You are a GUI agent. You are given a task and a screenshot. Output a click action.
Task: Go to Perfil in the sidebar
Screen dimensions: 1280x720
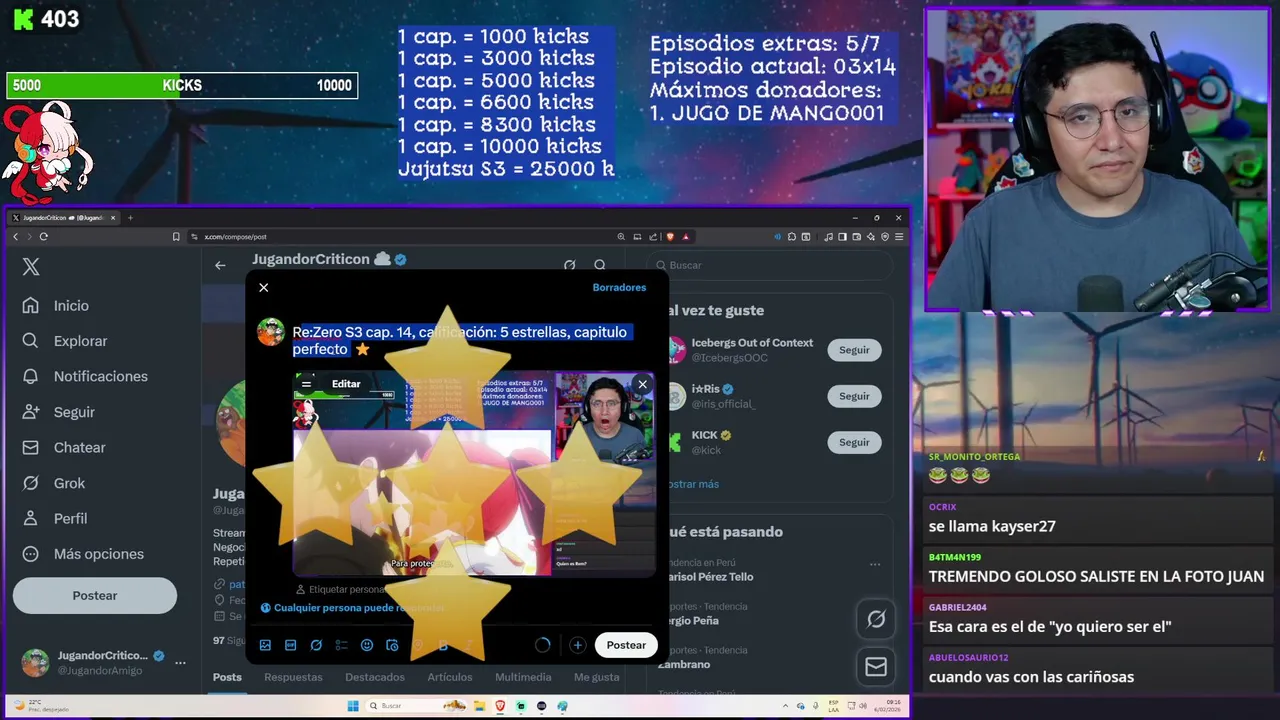pyautogui.click(x=55, y=518)
